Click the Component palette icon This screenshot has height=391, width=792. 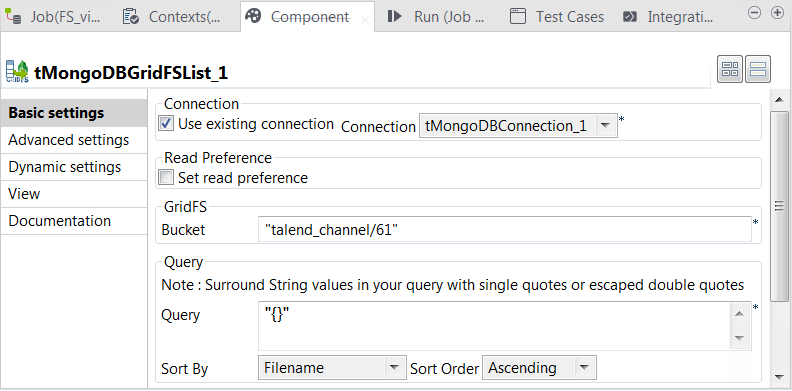click(x=253, y=16)
